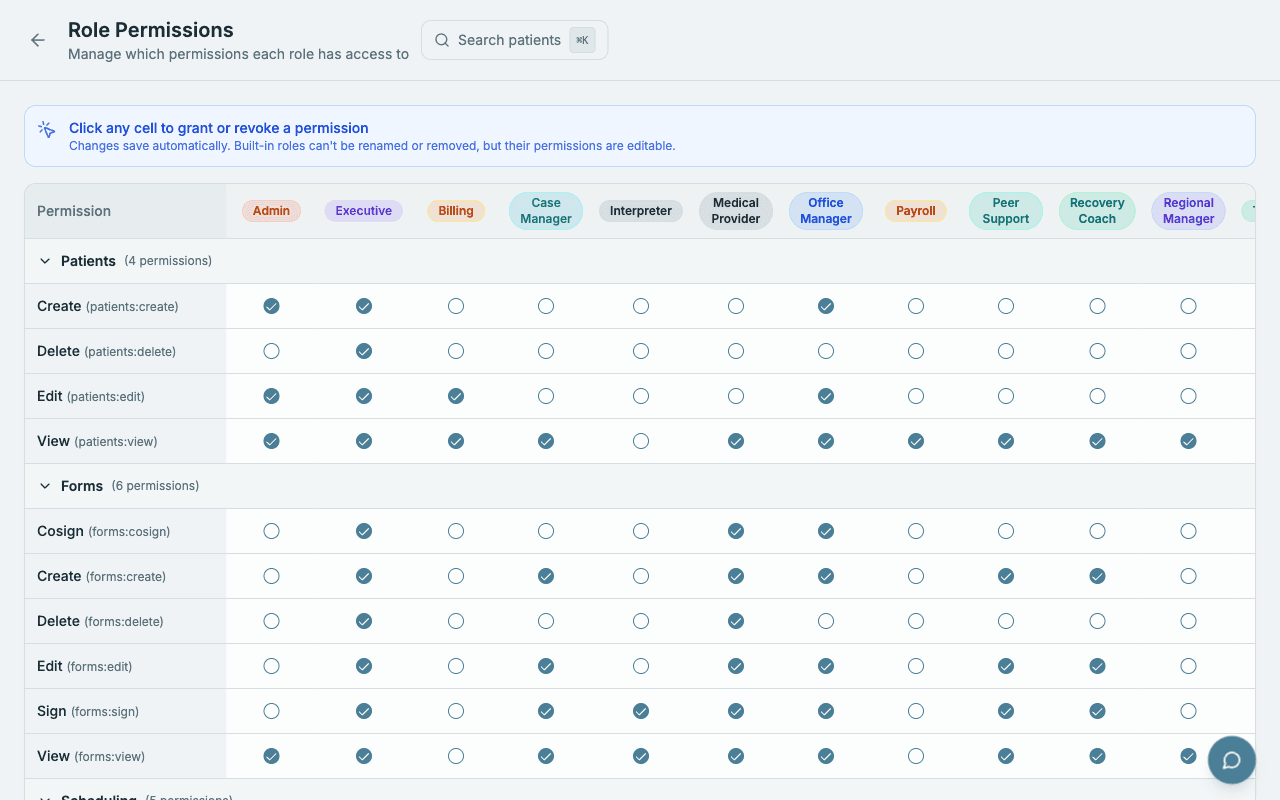Grant patients:view to Interpreter
1280x800 pixels.
click(641, 441)
